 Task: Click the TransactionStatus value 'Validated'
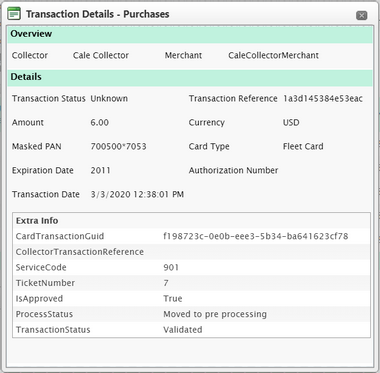pyautogui.click(x=183, y=330)
